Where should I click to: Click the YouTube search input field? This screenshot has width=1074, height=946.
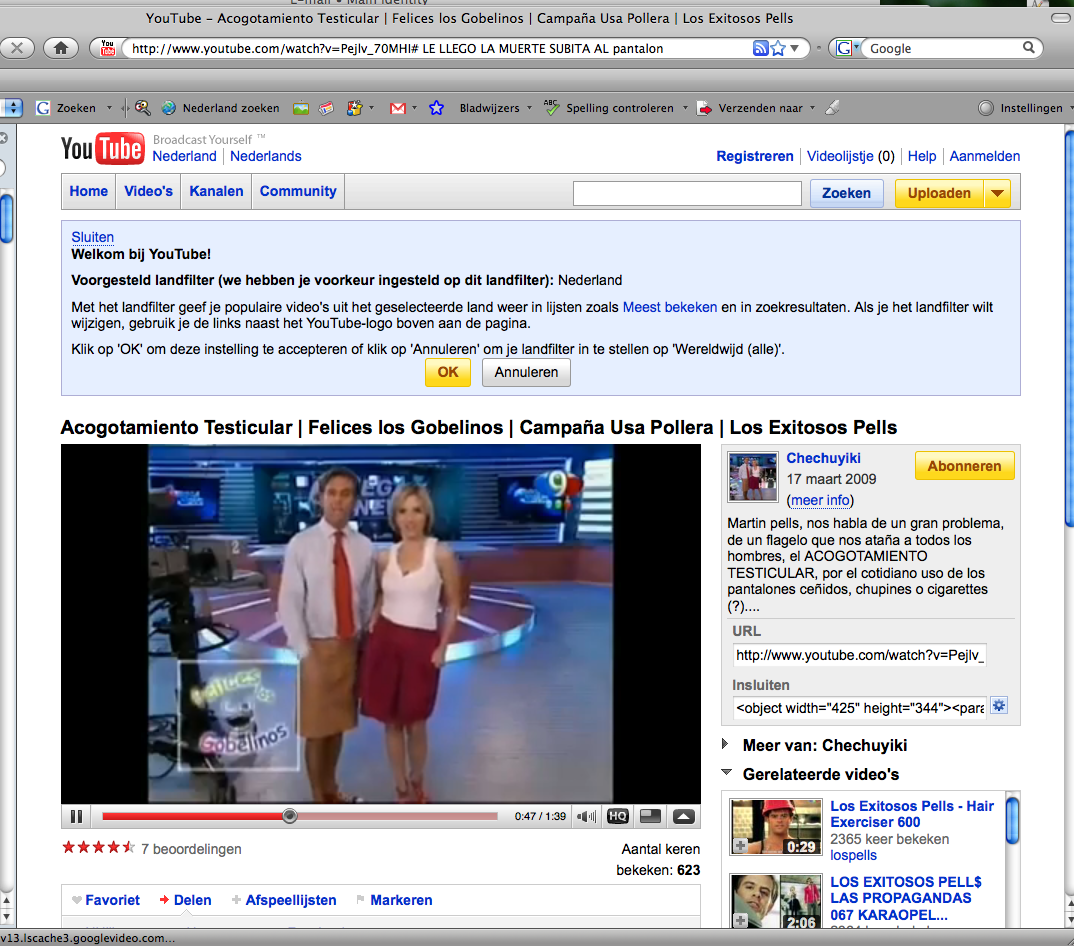pos(687,193)
